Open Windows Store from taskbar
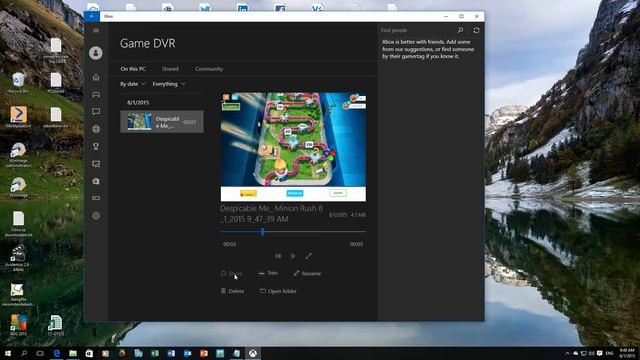 coord(89,353)
